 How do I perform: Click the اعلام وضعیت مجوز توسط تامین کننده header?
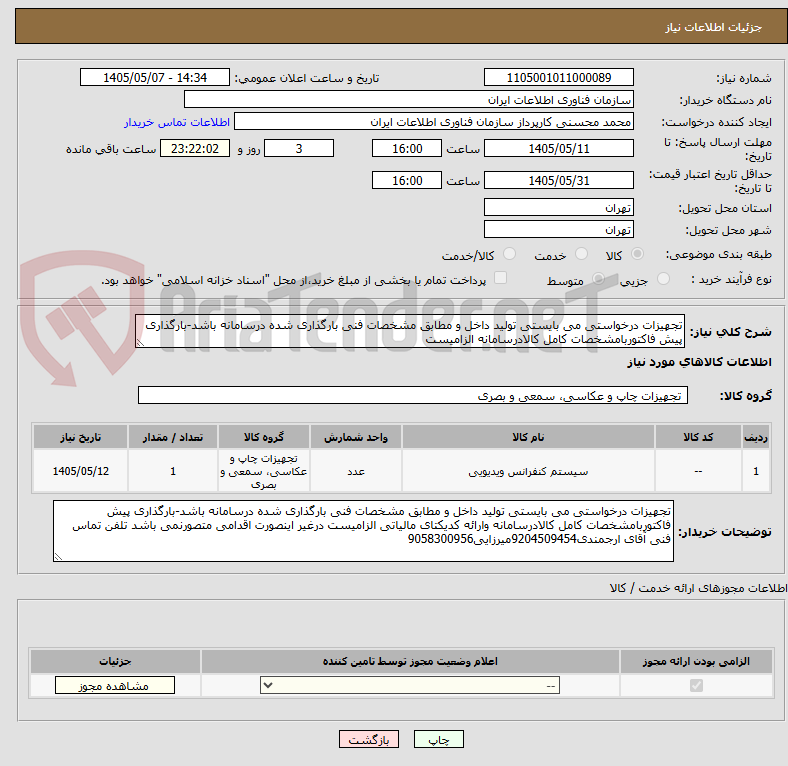(410, 661)
